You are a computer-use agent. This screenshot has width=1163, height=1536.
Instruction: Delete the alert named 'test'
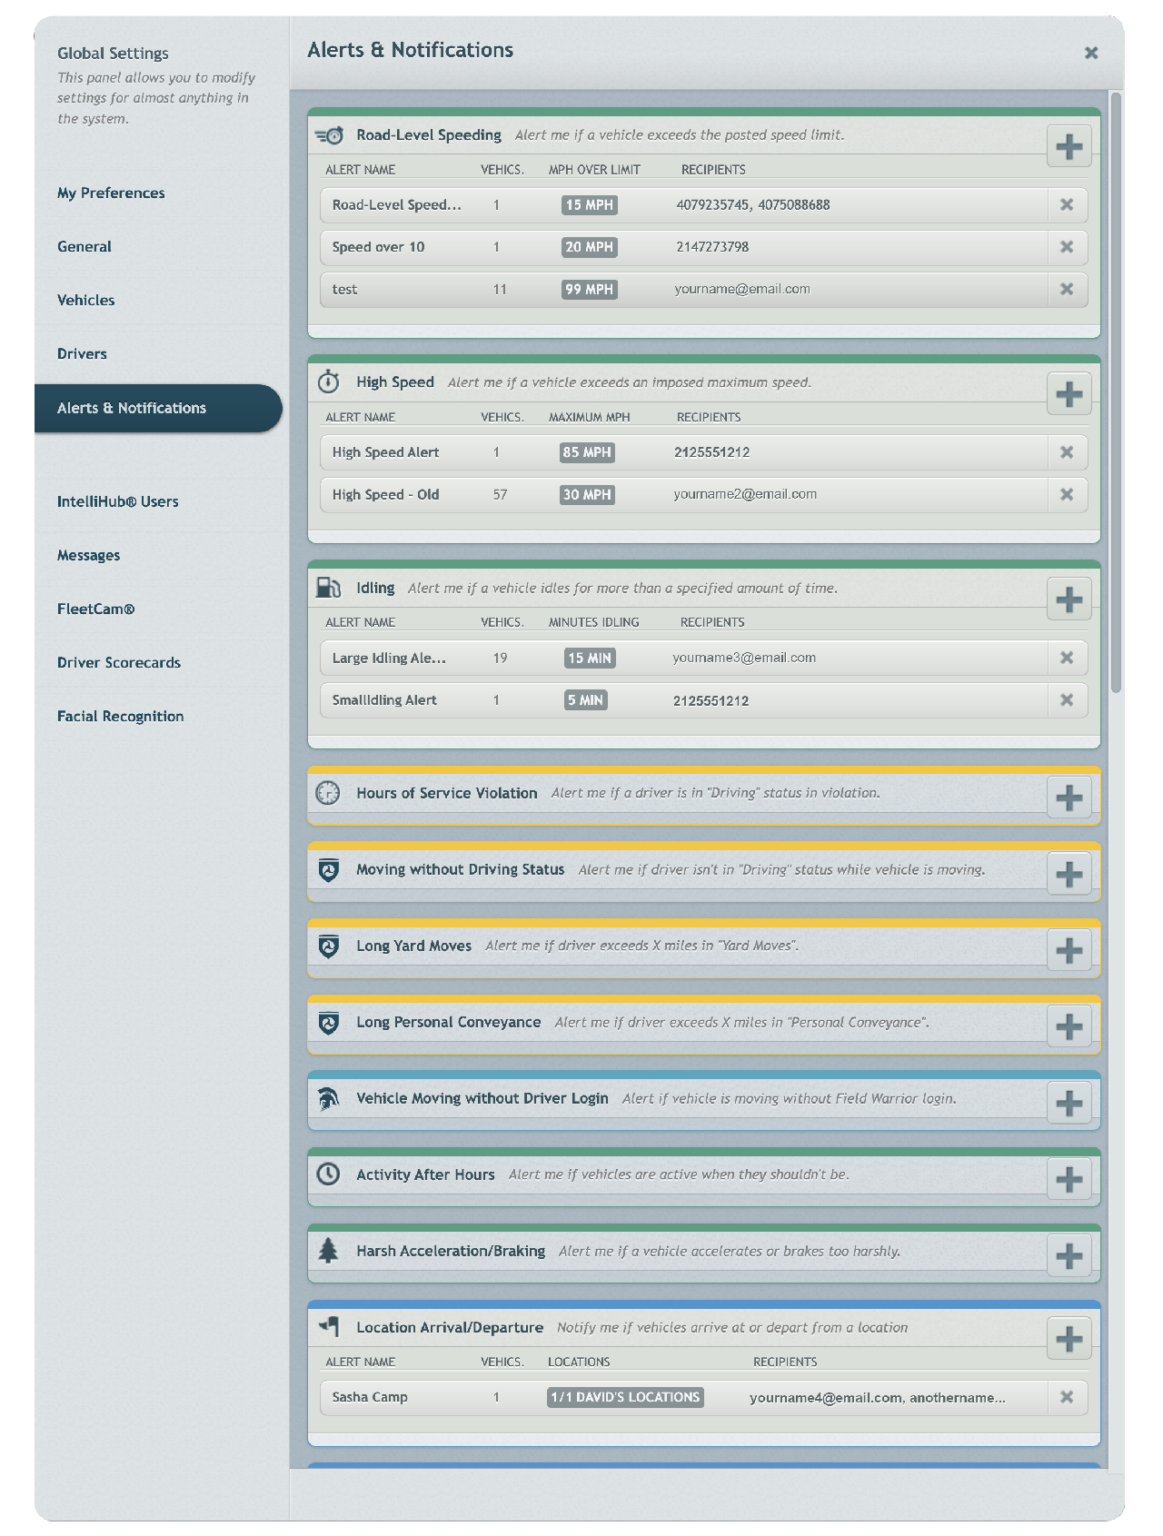(1067, 289)
